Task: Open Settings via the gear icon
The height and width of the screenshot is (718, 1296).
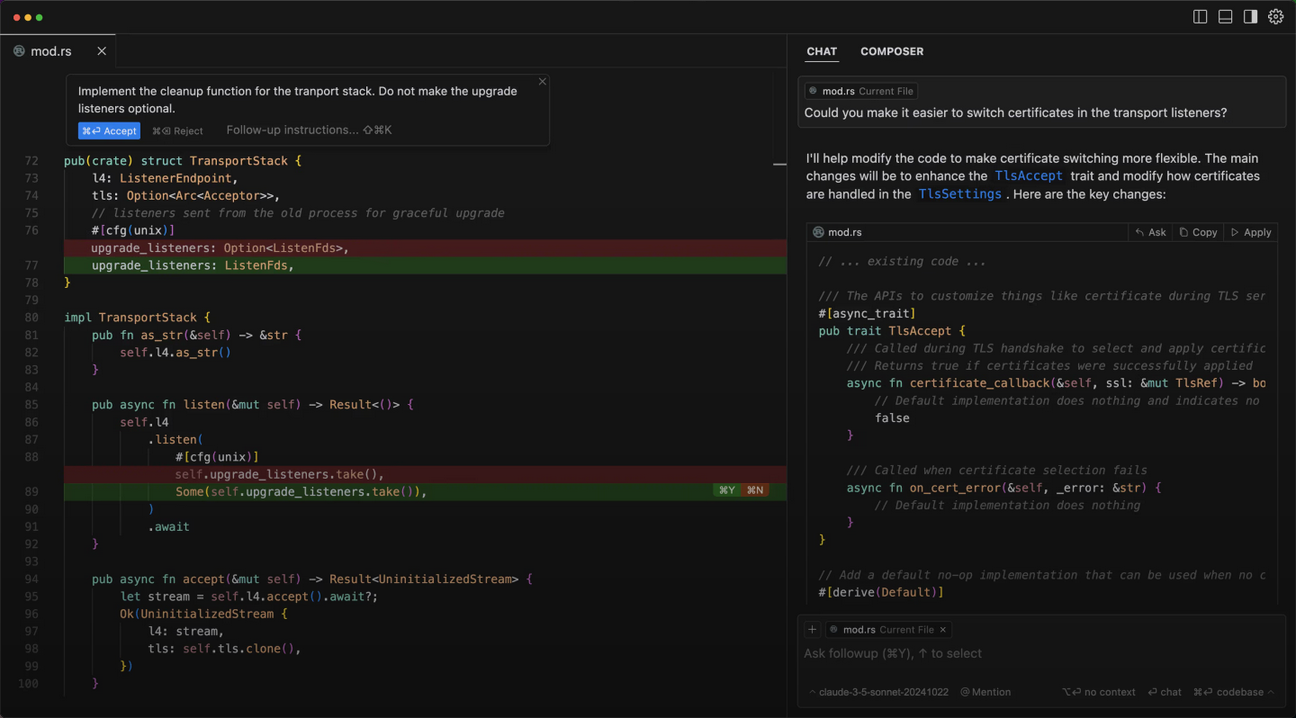Action: 1275,16
